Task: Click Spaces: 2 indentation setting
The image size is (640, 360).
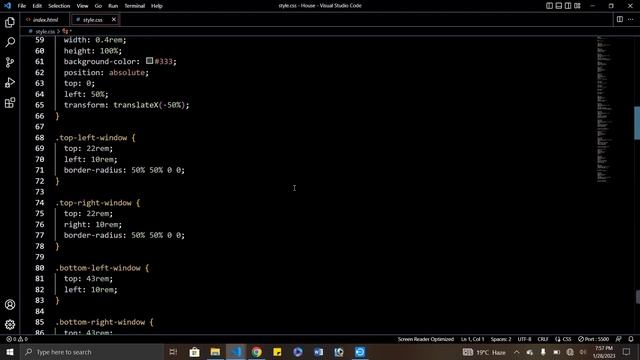Action: 501,339
